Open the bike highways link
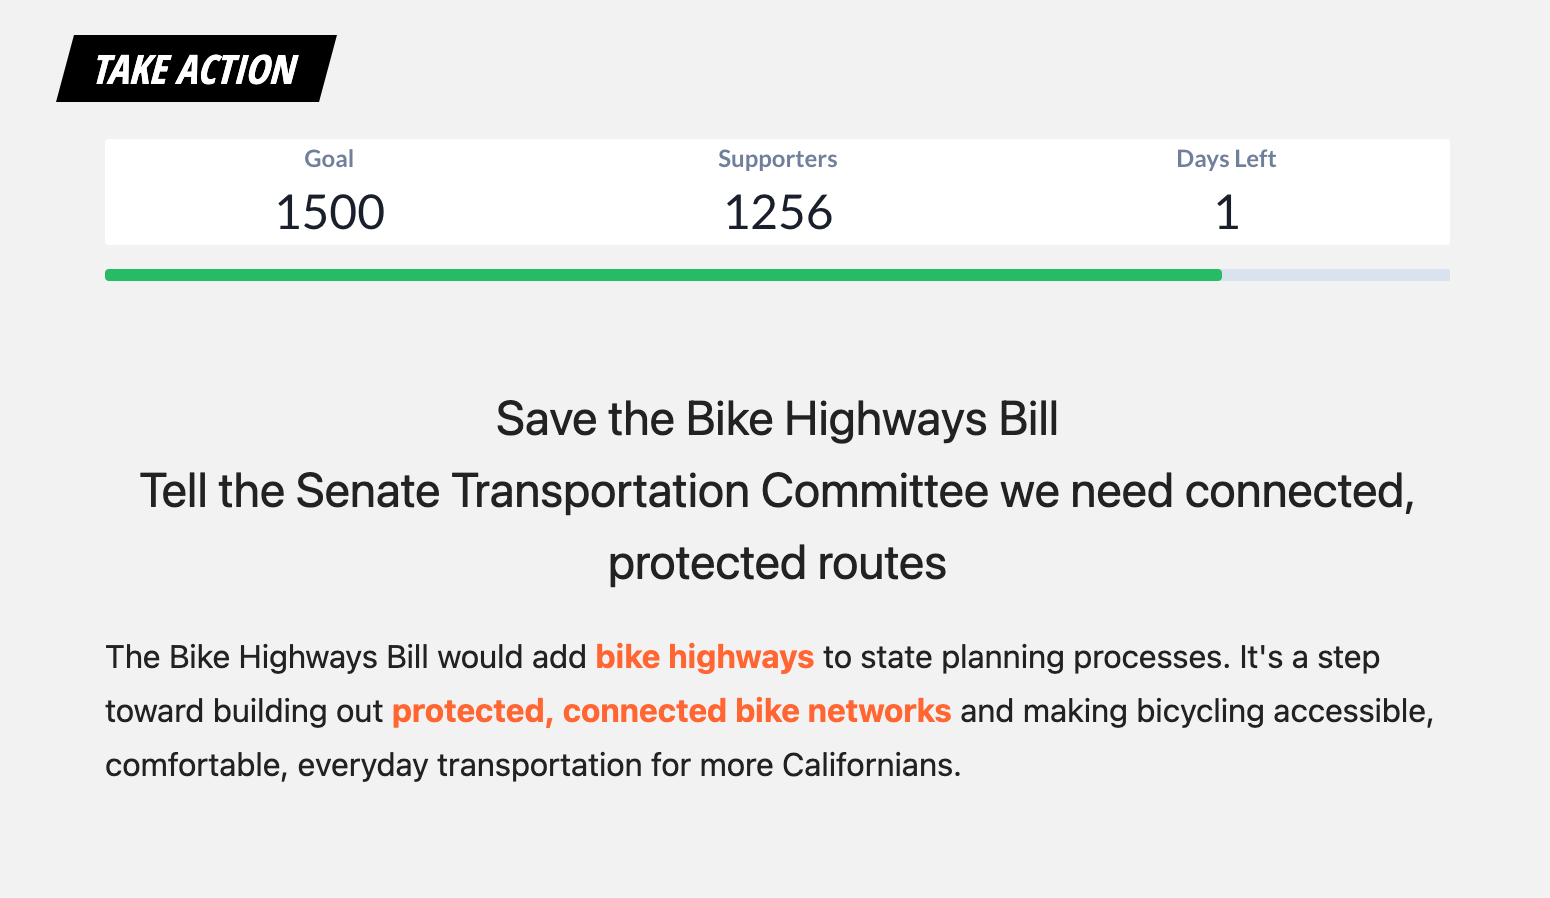1550x898 pixels. pyautogui.click(x=704, y=657)
